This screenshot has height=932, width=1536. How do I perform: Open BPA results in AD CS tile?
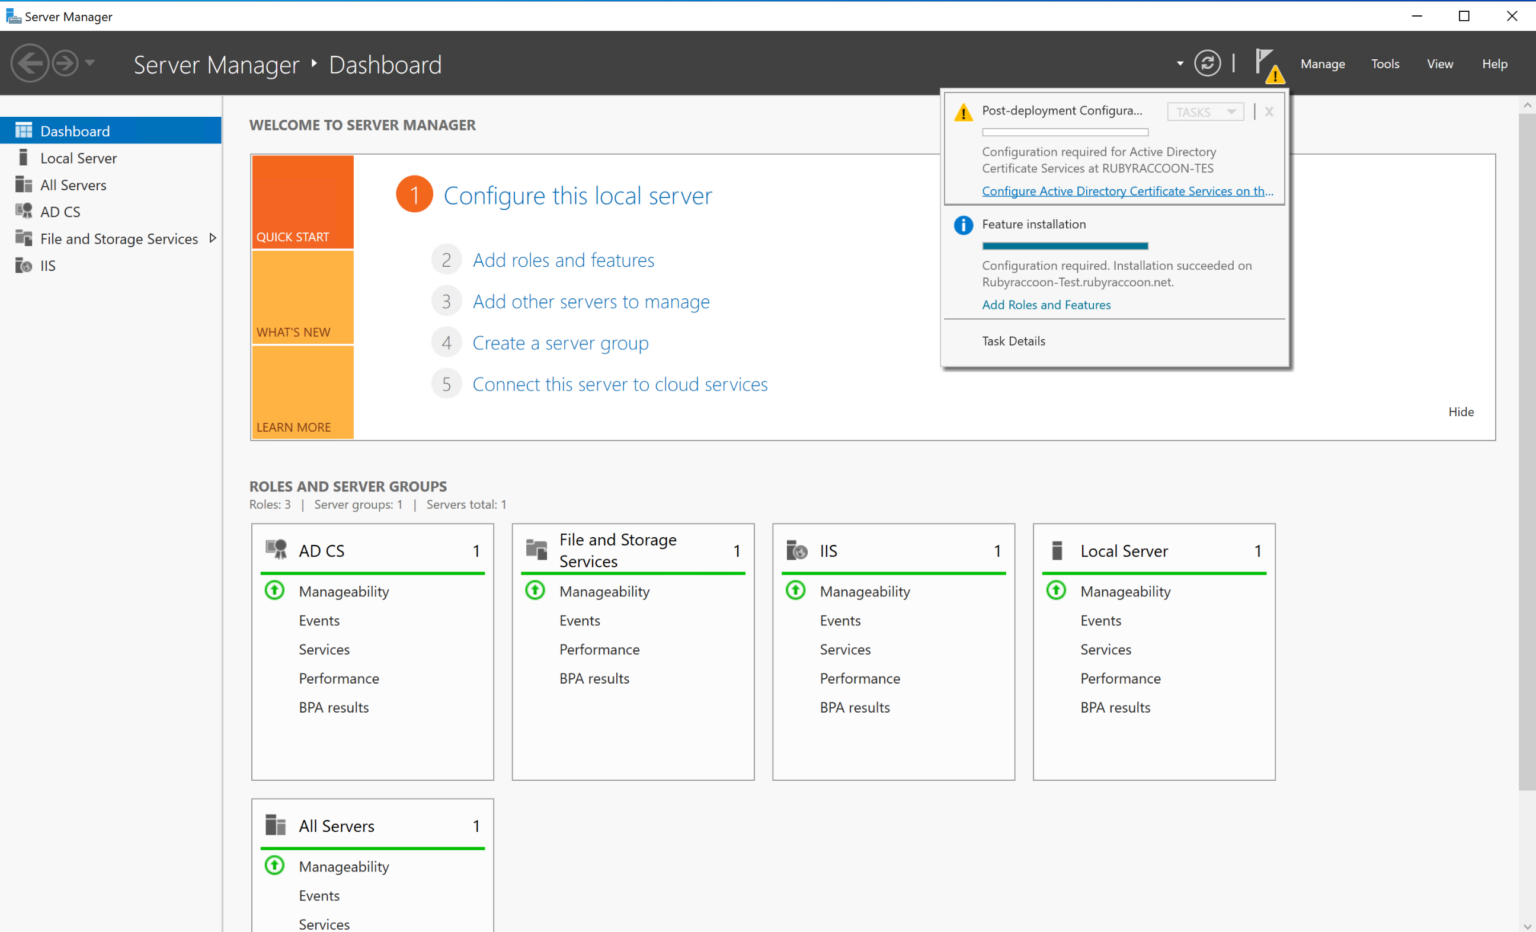click(334, 708)
